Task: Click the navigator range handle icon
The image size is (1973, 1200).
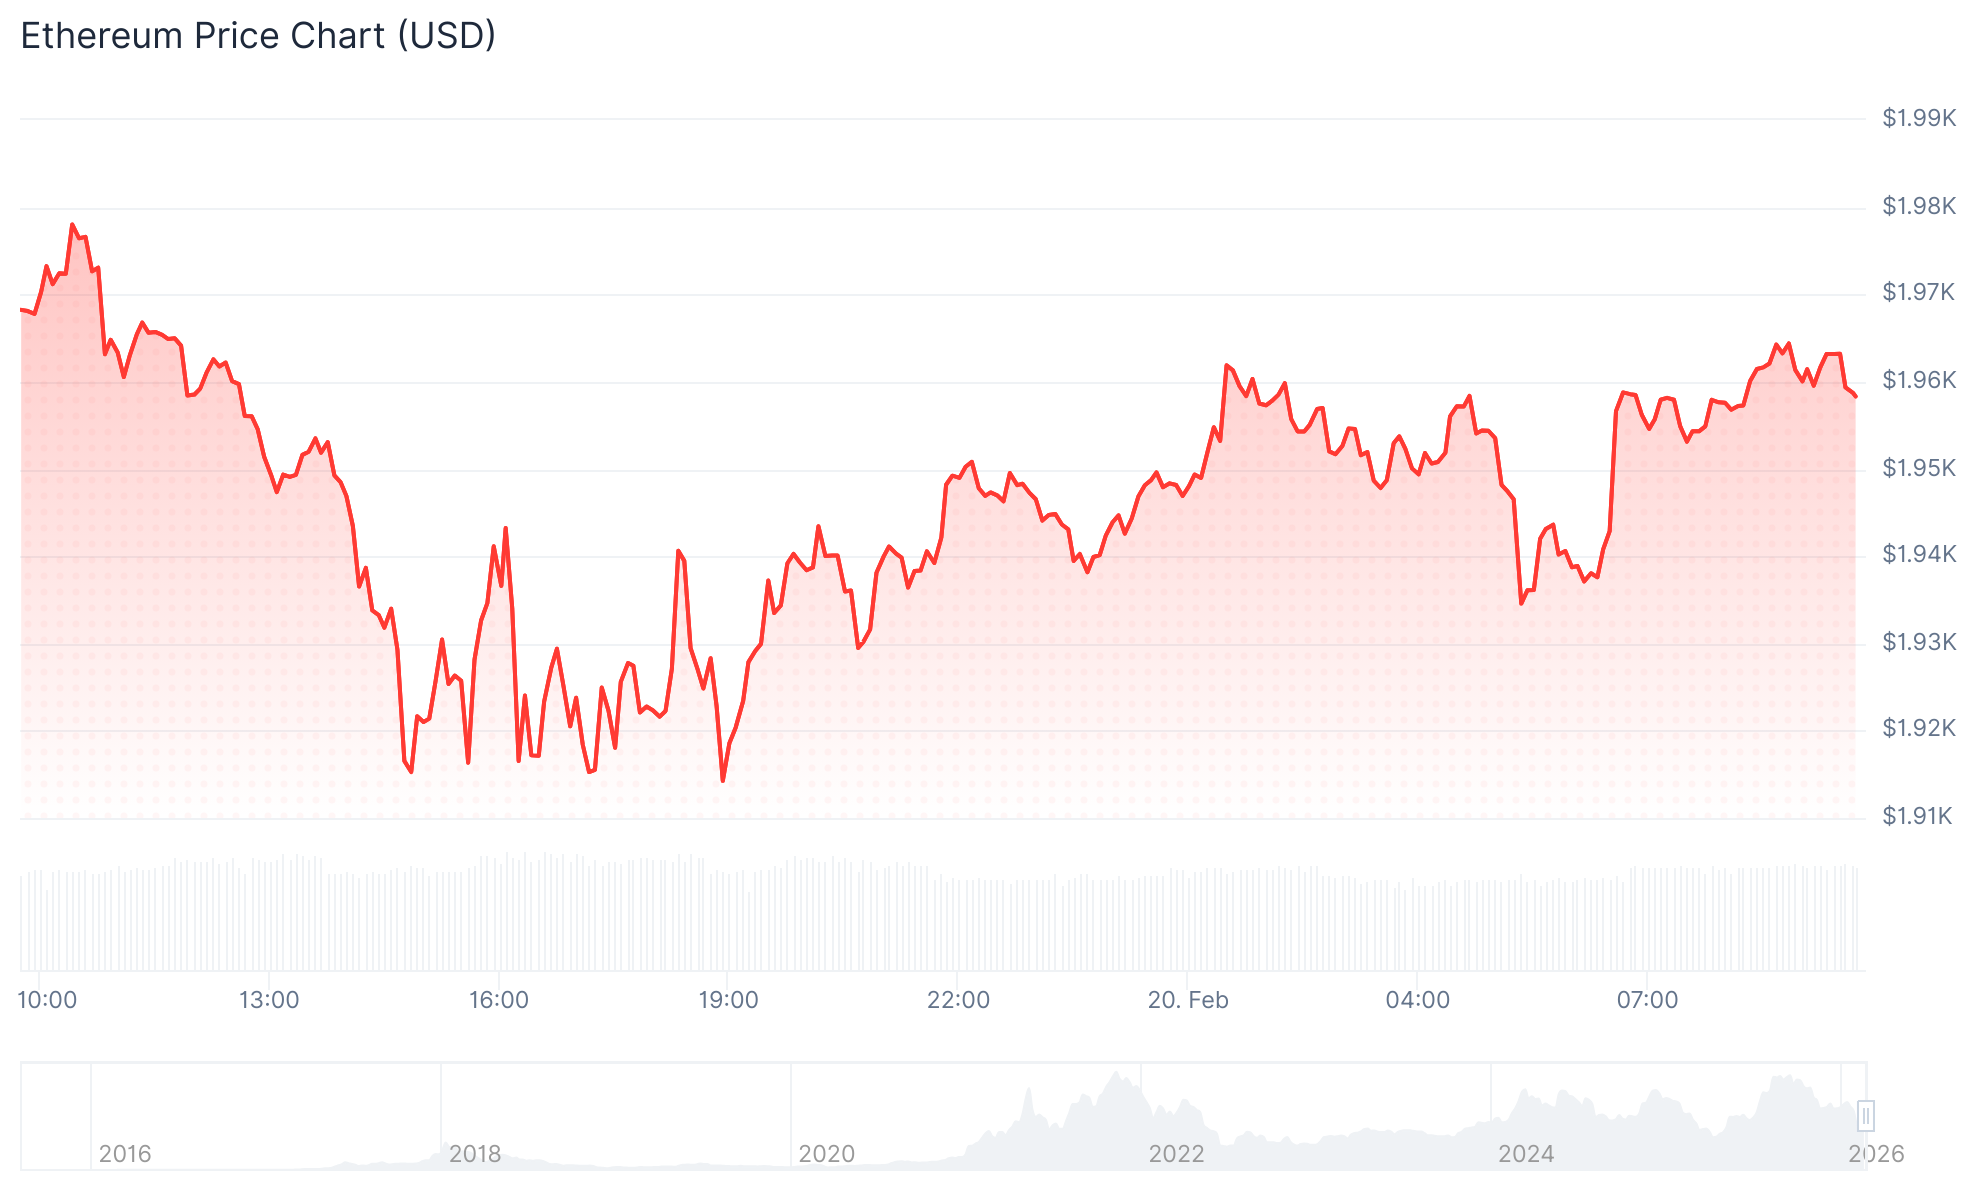Action: pyautogui.click(x=1865, y=1115)
